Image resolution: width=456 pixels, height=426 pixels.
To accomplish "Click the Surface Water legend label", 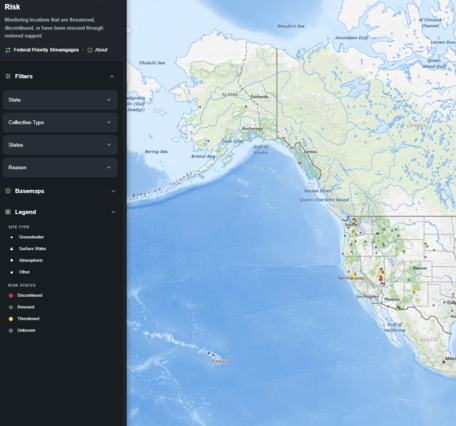I will pos(33,249).
